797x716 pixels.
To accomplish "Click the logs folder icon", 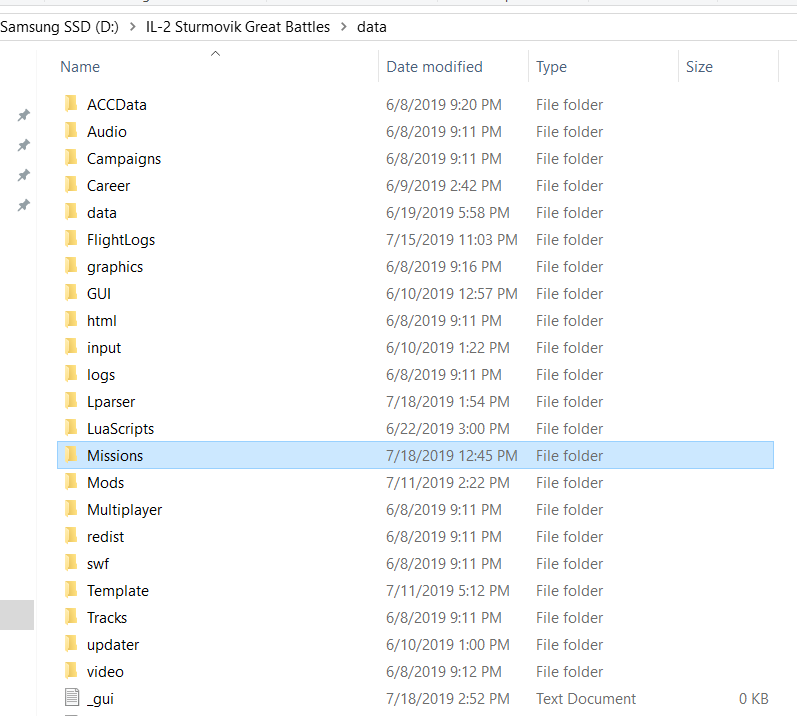I will (72, 373).
